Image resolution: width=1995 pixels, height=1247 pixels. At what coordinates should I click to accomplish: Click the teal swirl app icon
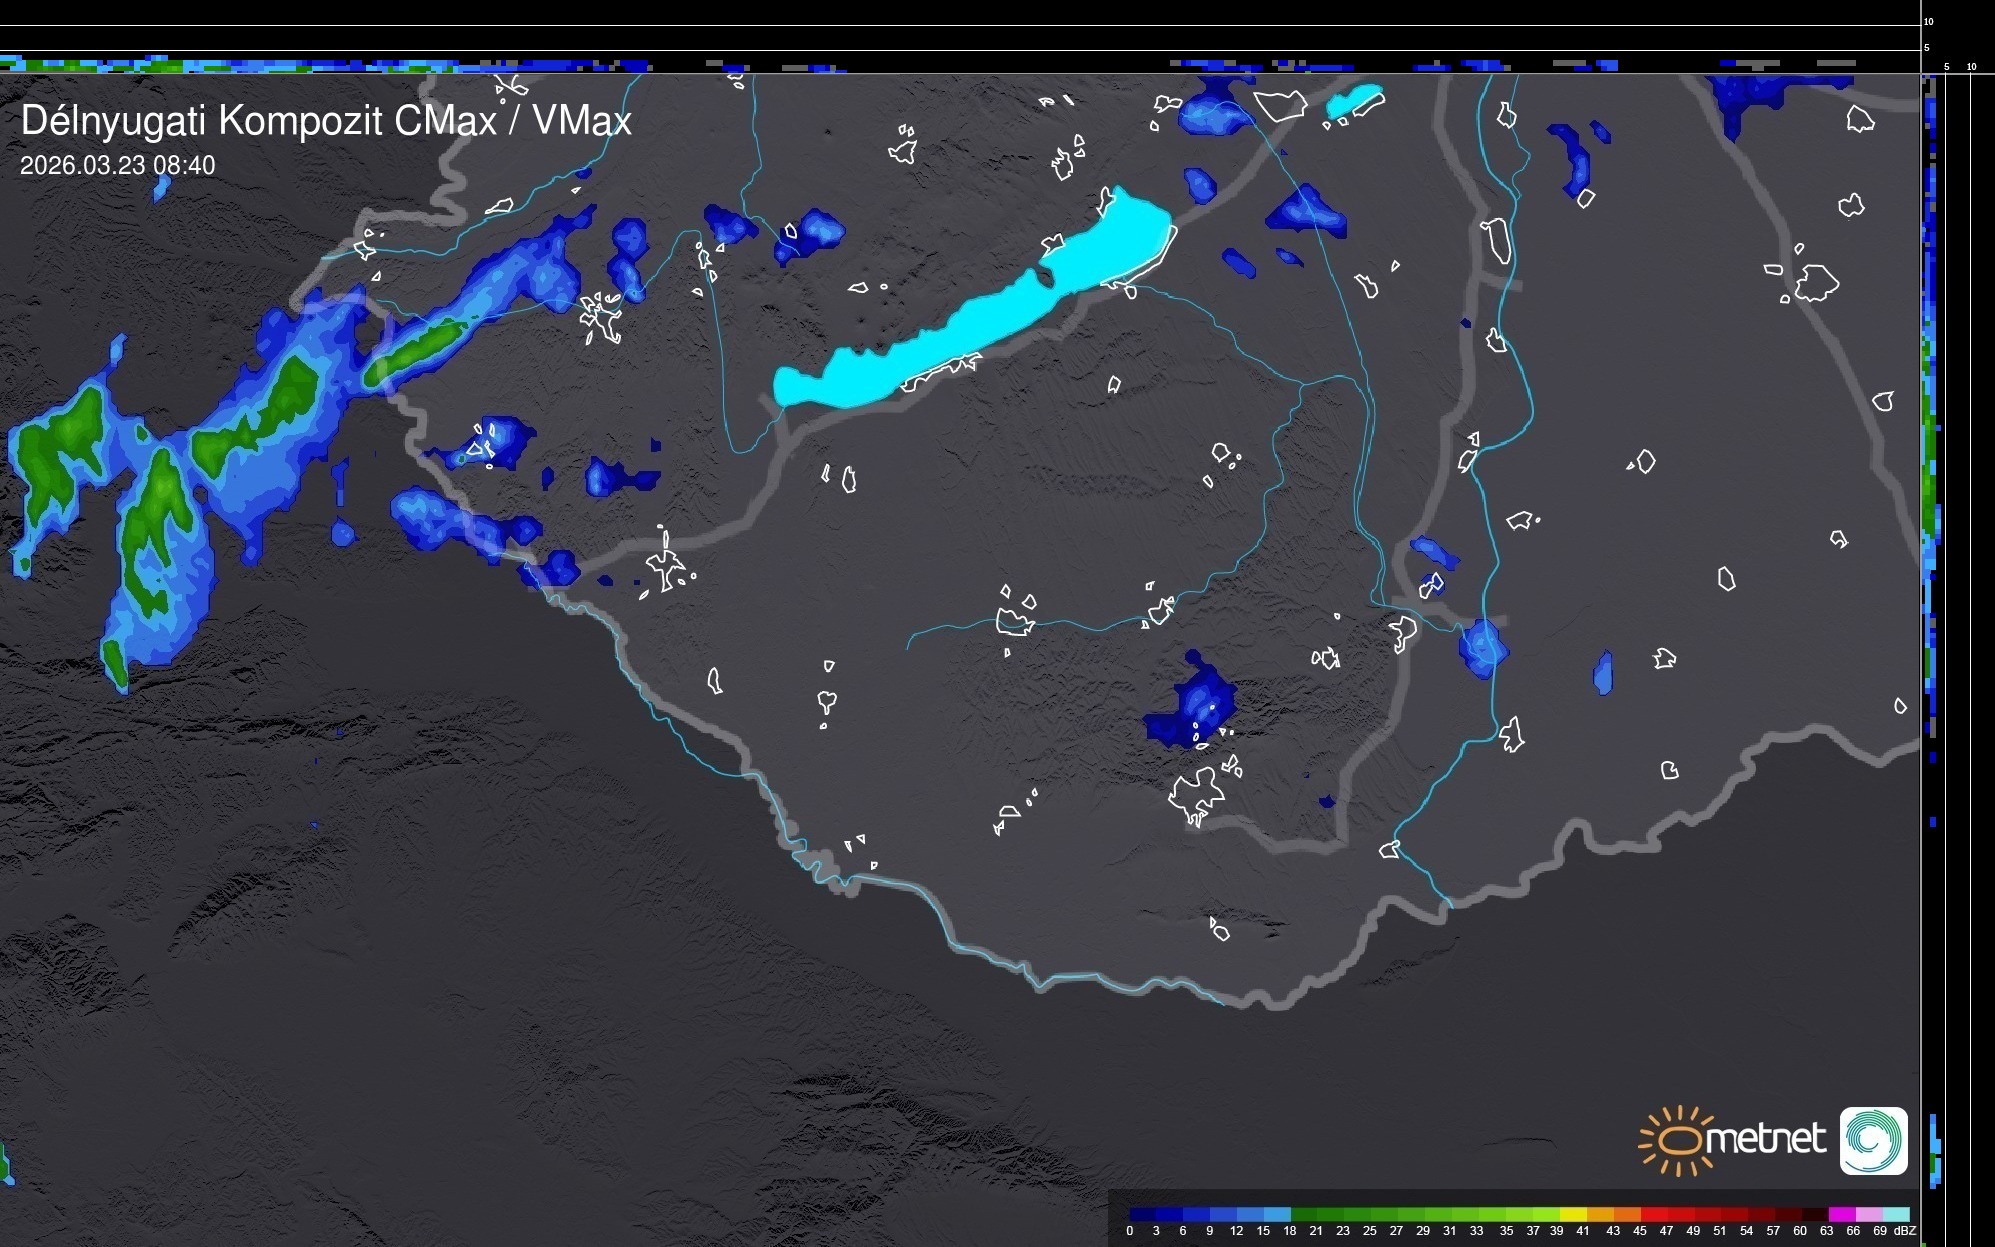(x=1874, y=1140)
